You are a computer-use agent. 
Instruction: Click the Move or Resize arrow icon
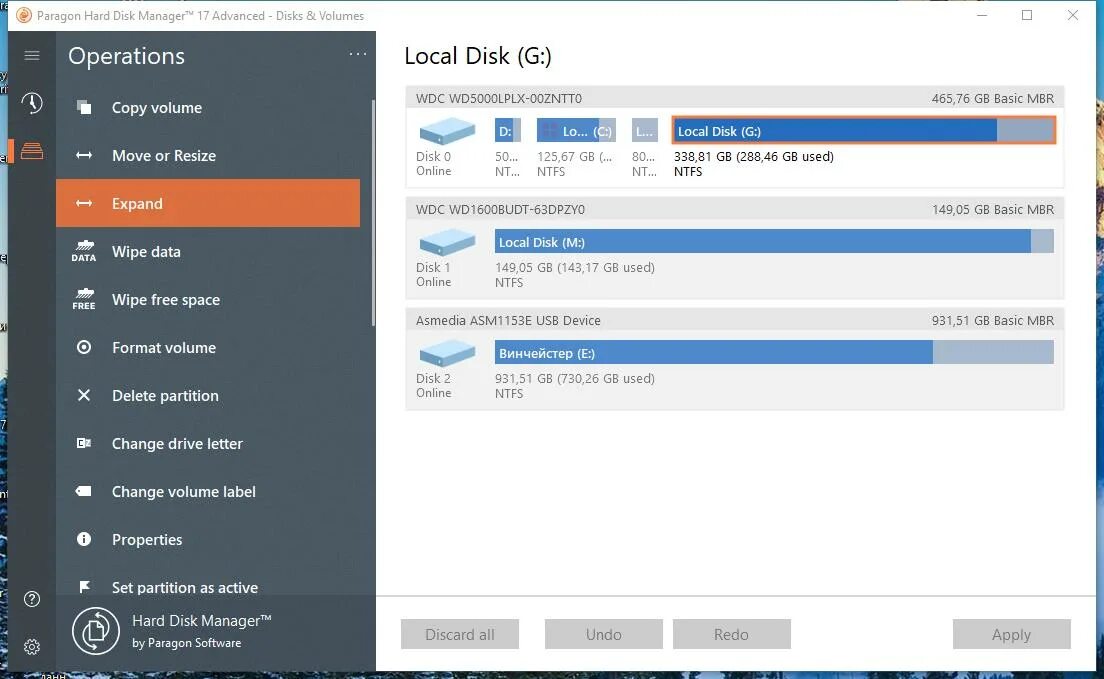click(x=84, y=156)
